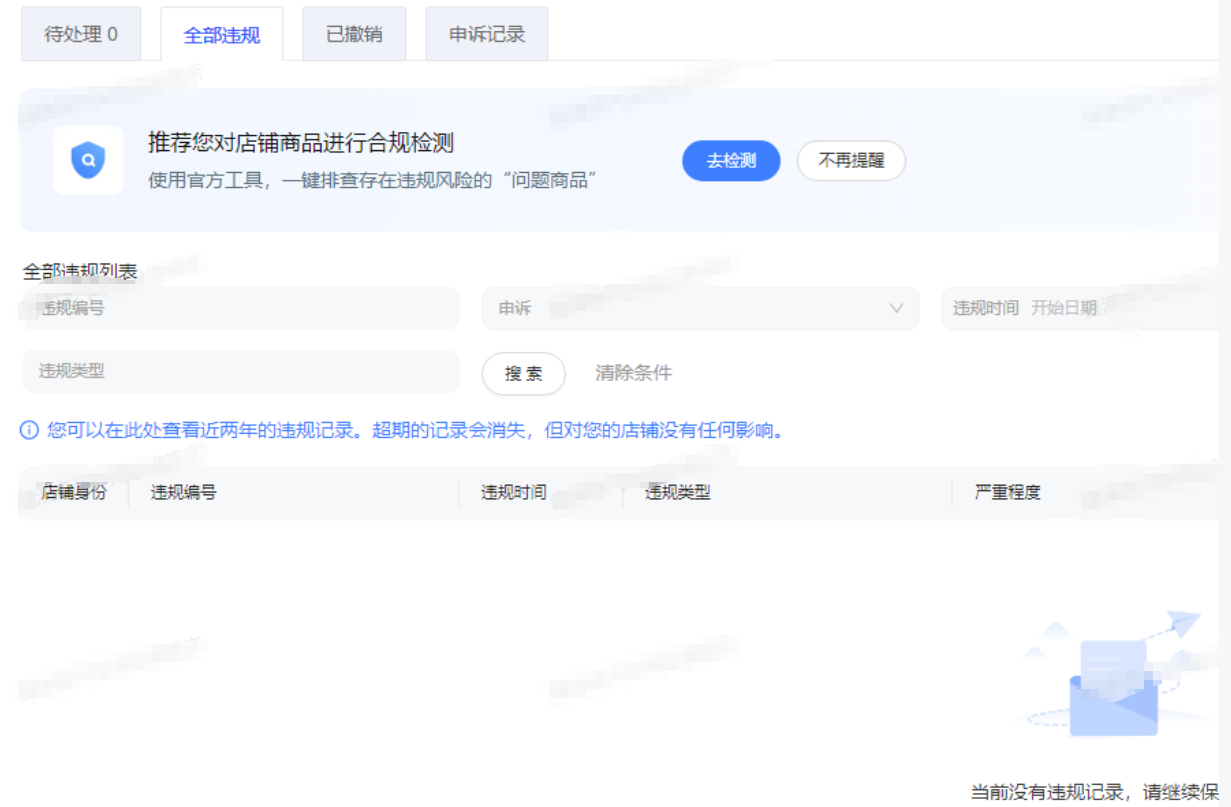Click the 严重程度 column header

[x=1008, y=492]
